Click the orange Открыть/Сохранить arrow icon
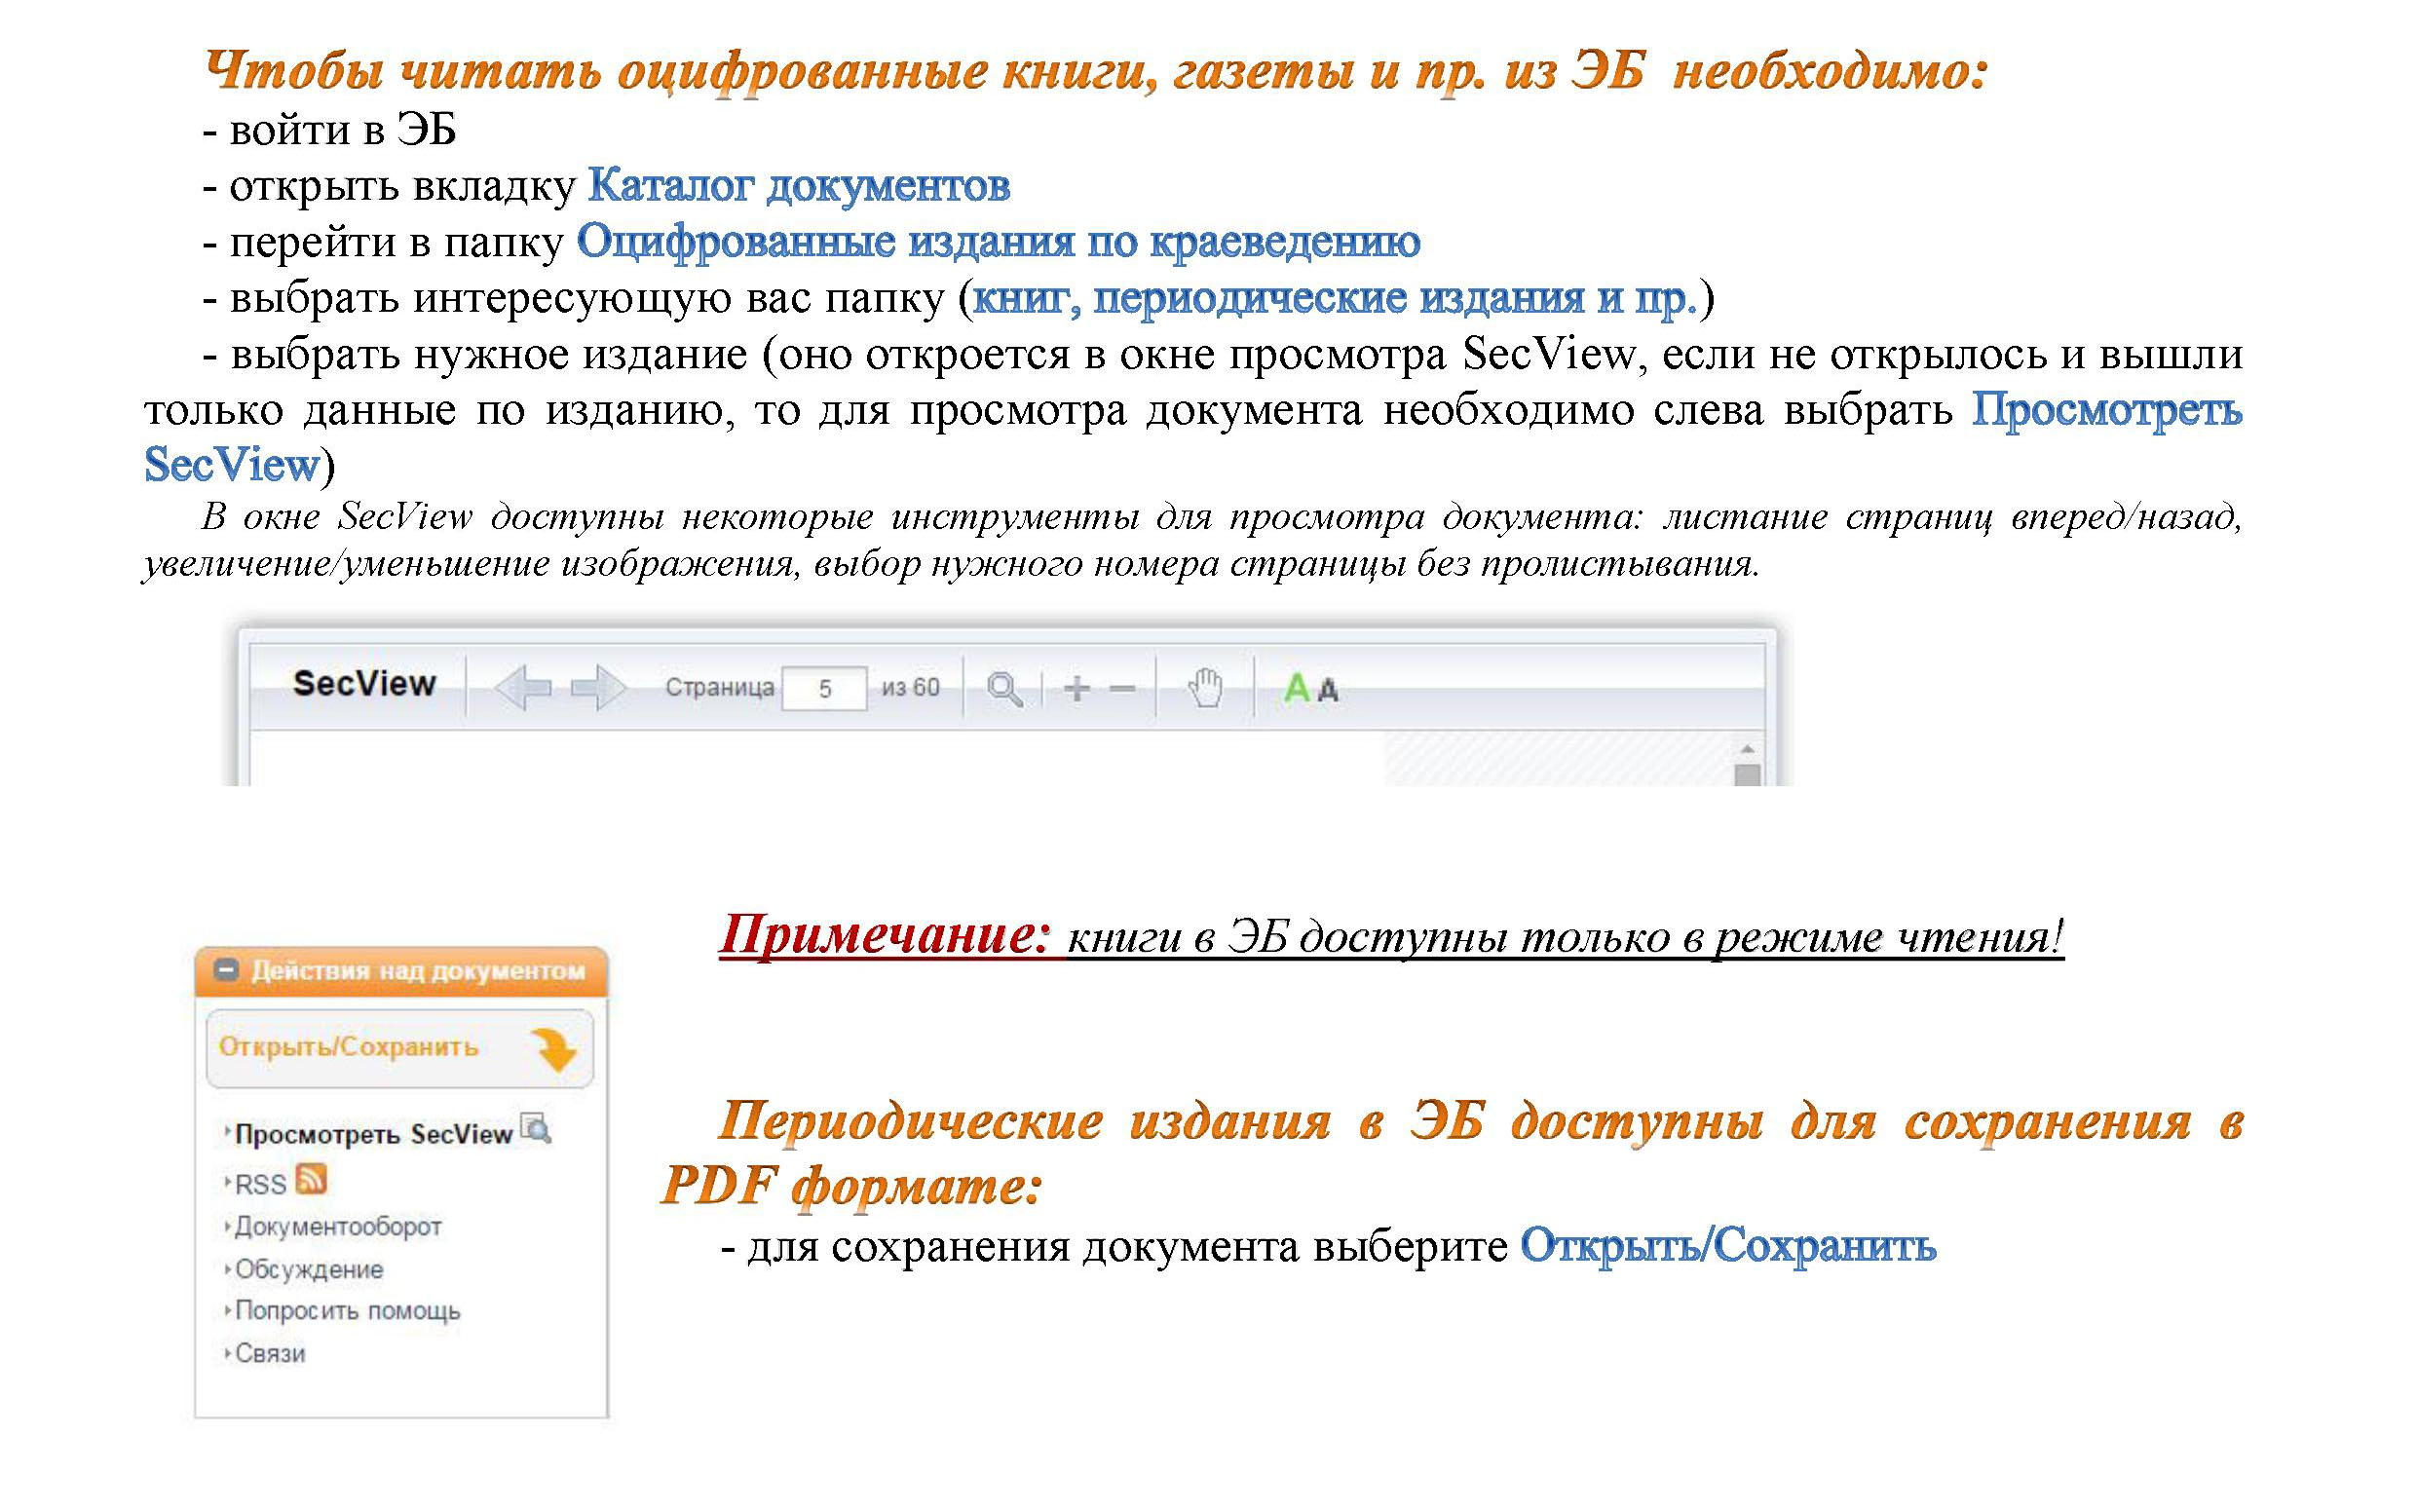This screenshot has height=1512, width=2417. (x=553, y=1049)
